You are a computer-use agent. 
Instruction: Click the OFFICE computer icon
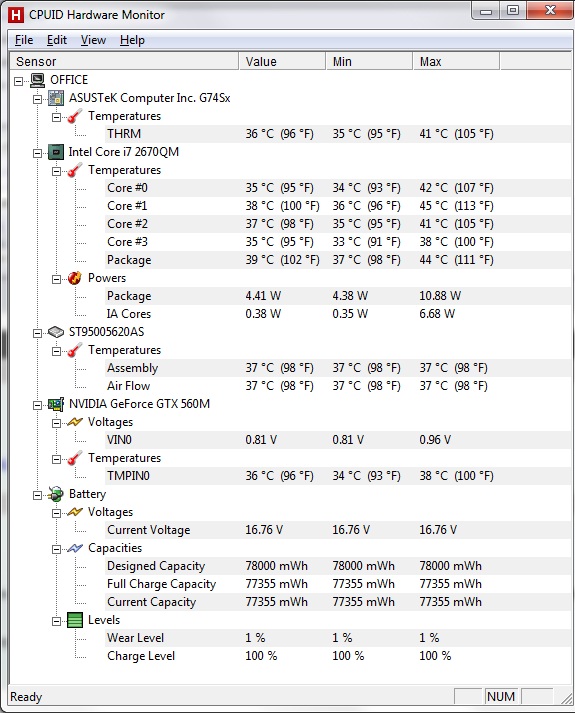click(37, 80)
